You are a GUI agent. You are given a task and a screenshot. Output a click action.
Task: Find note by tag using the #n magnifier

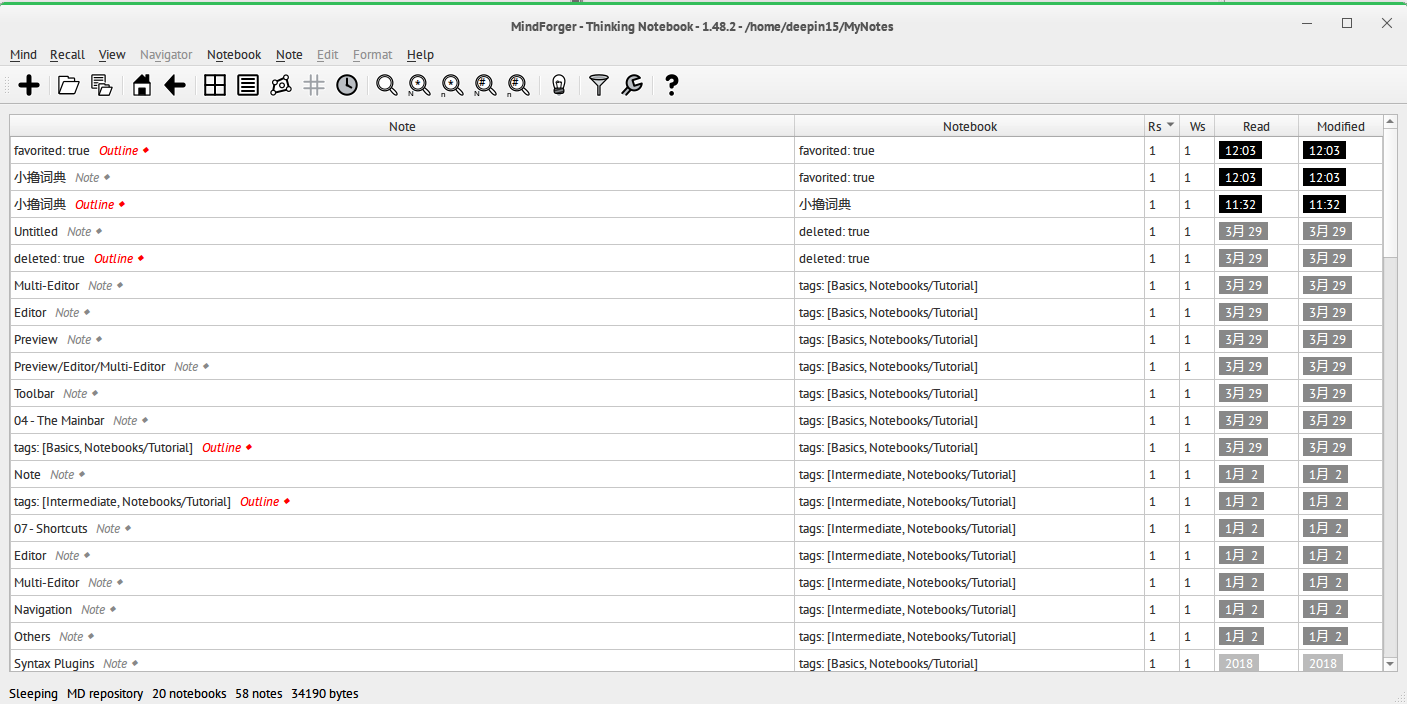pyautogui.click(x=519, y=86)
